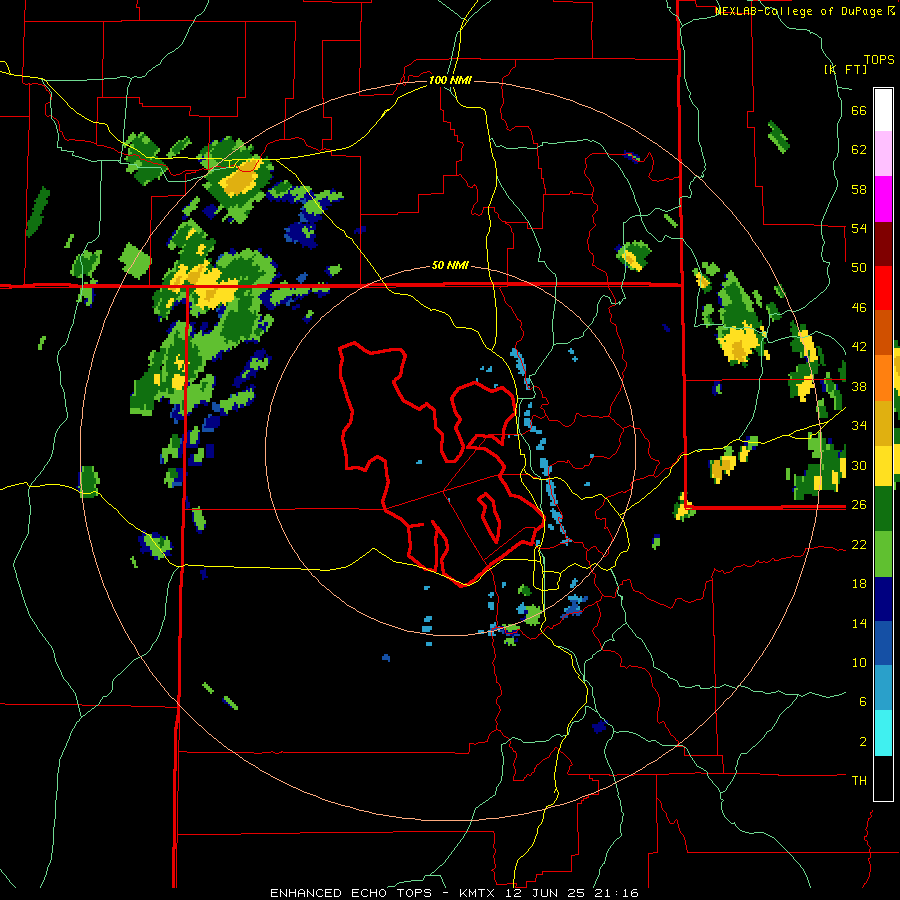The image size is (900, 900).
Task: Click the white 66 kft color swatch
Action: (x=883, y=110)
